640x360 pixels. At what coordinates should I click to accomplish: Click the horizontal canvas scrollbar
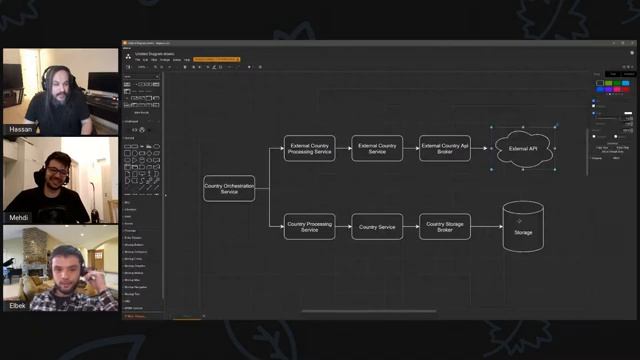pyautogui.click(x=369, y=311)
